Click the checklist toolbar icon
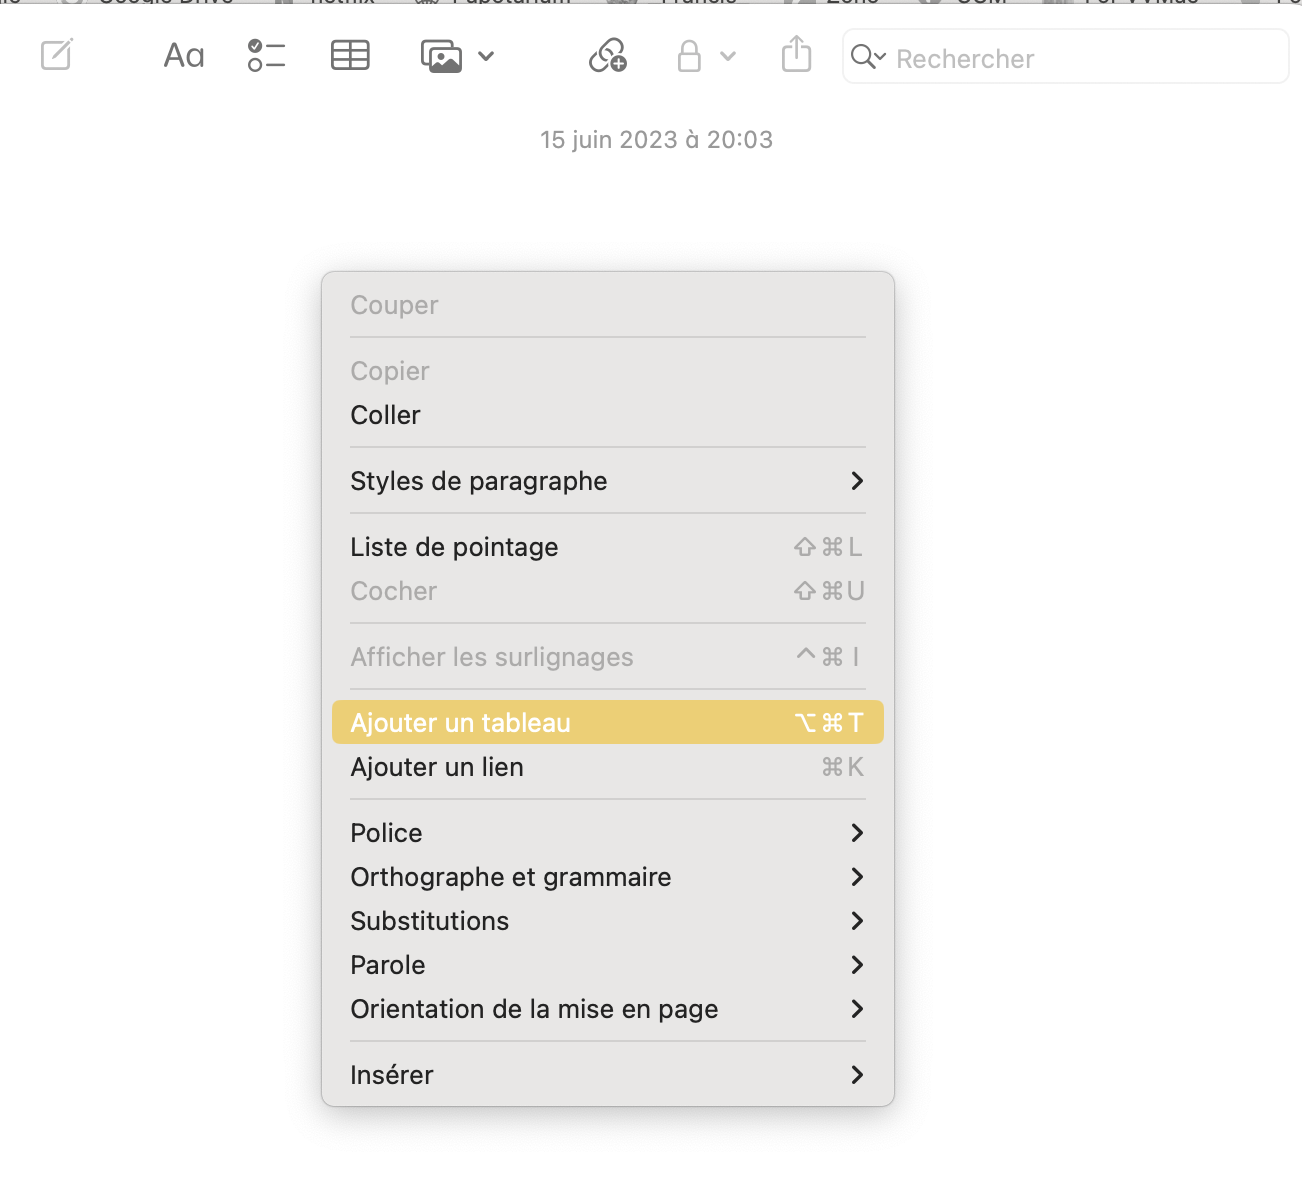 click(x=266, y=56)
